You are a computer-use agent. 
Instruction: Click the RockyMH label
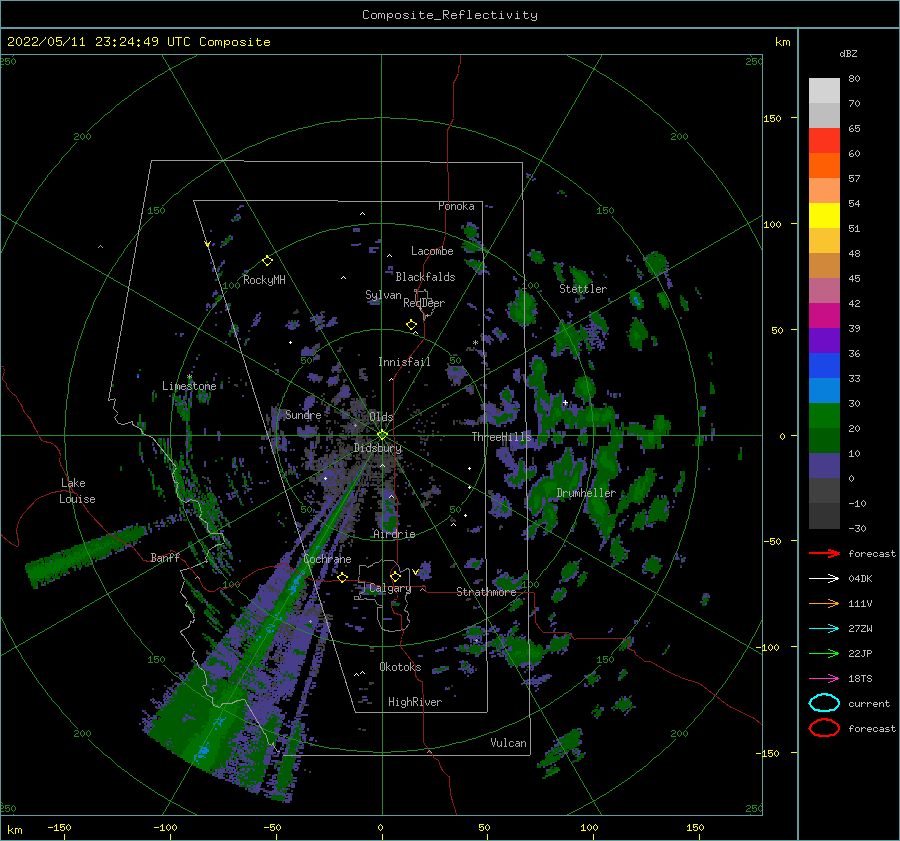coord(264,280)
